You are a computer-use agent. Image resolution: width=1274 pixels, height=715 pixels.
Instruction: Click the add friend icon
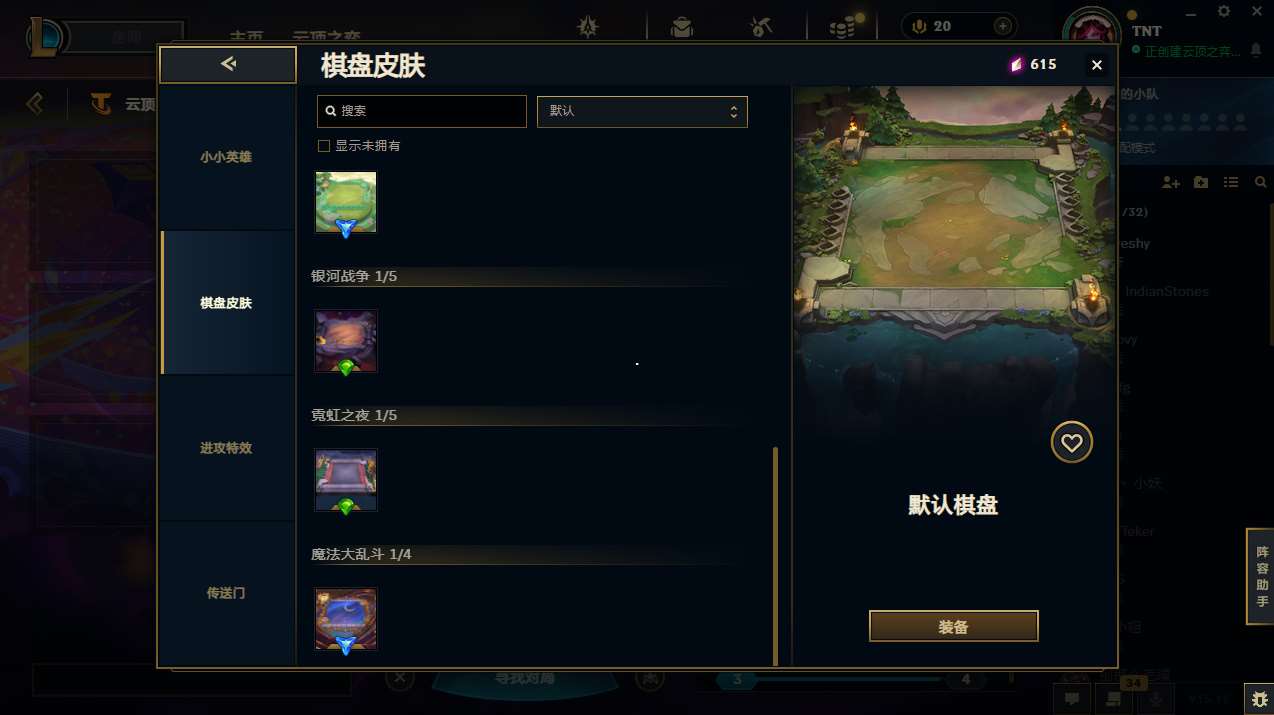1171,182
